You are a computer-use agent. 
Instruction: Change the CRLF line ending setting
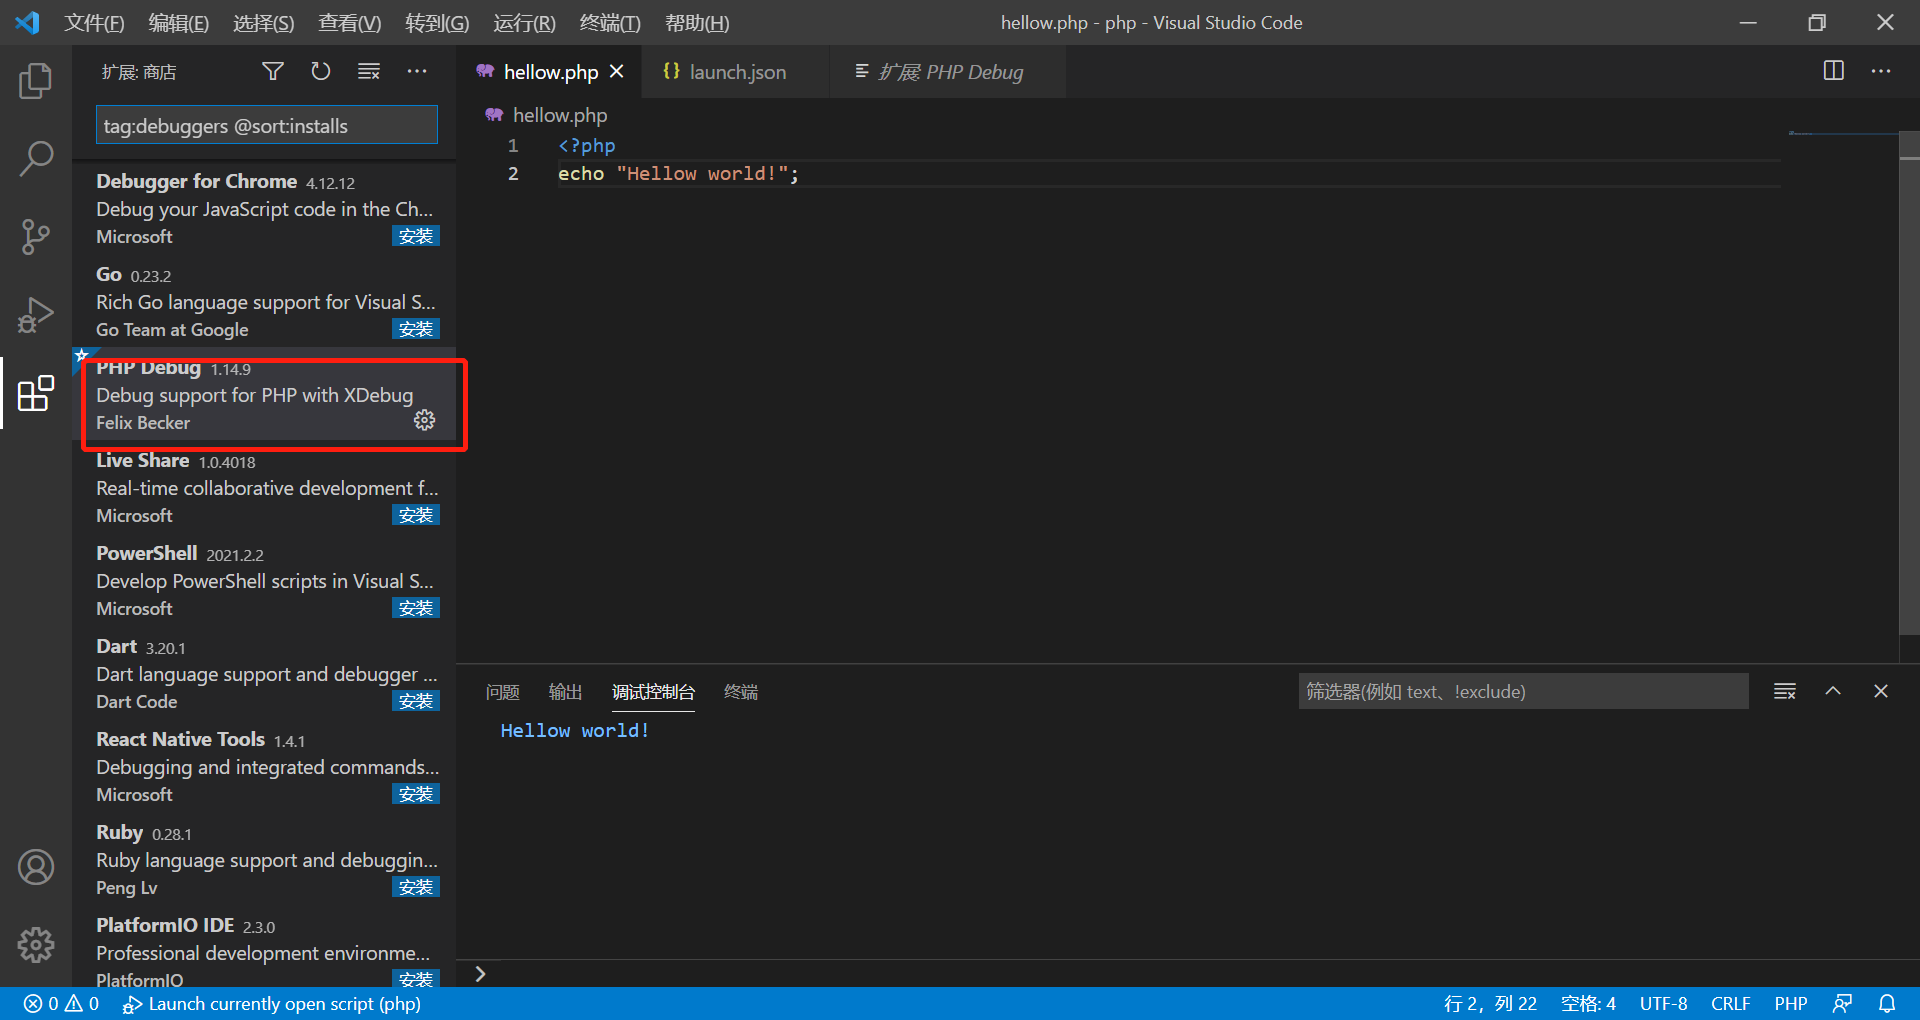click(1730, 1004)
